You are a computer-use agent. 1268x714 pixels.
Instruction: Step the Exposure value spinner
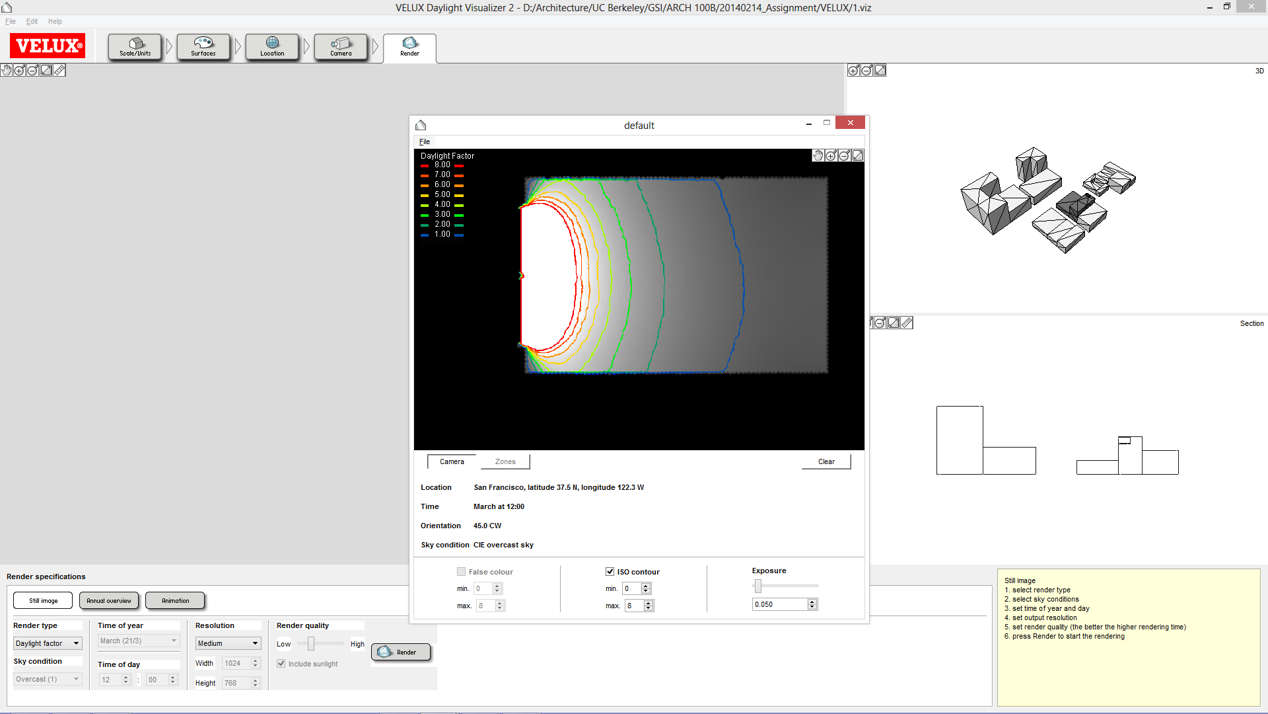click(812, 605)
